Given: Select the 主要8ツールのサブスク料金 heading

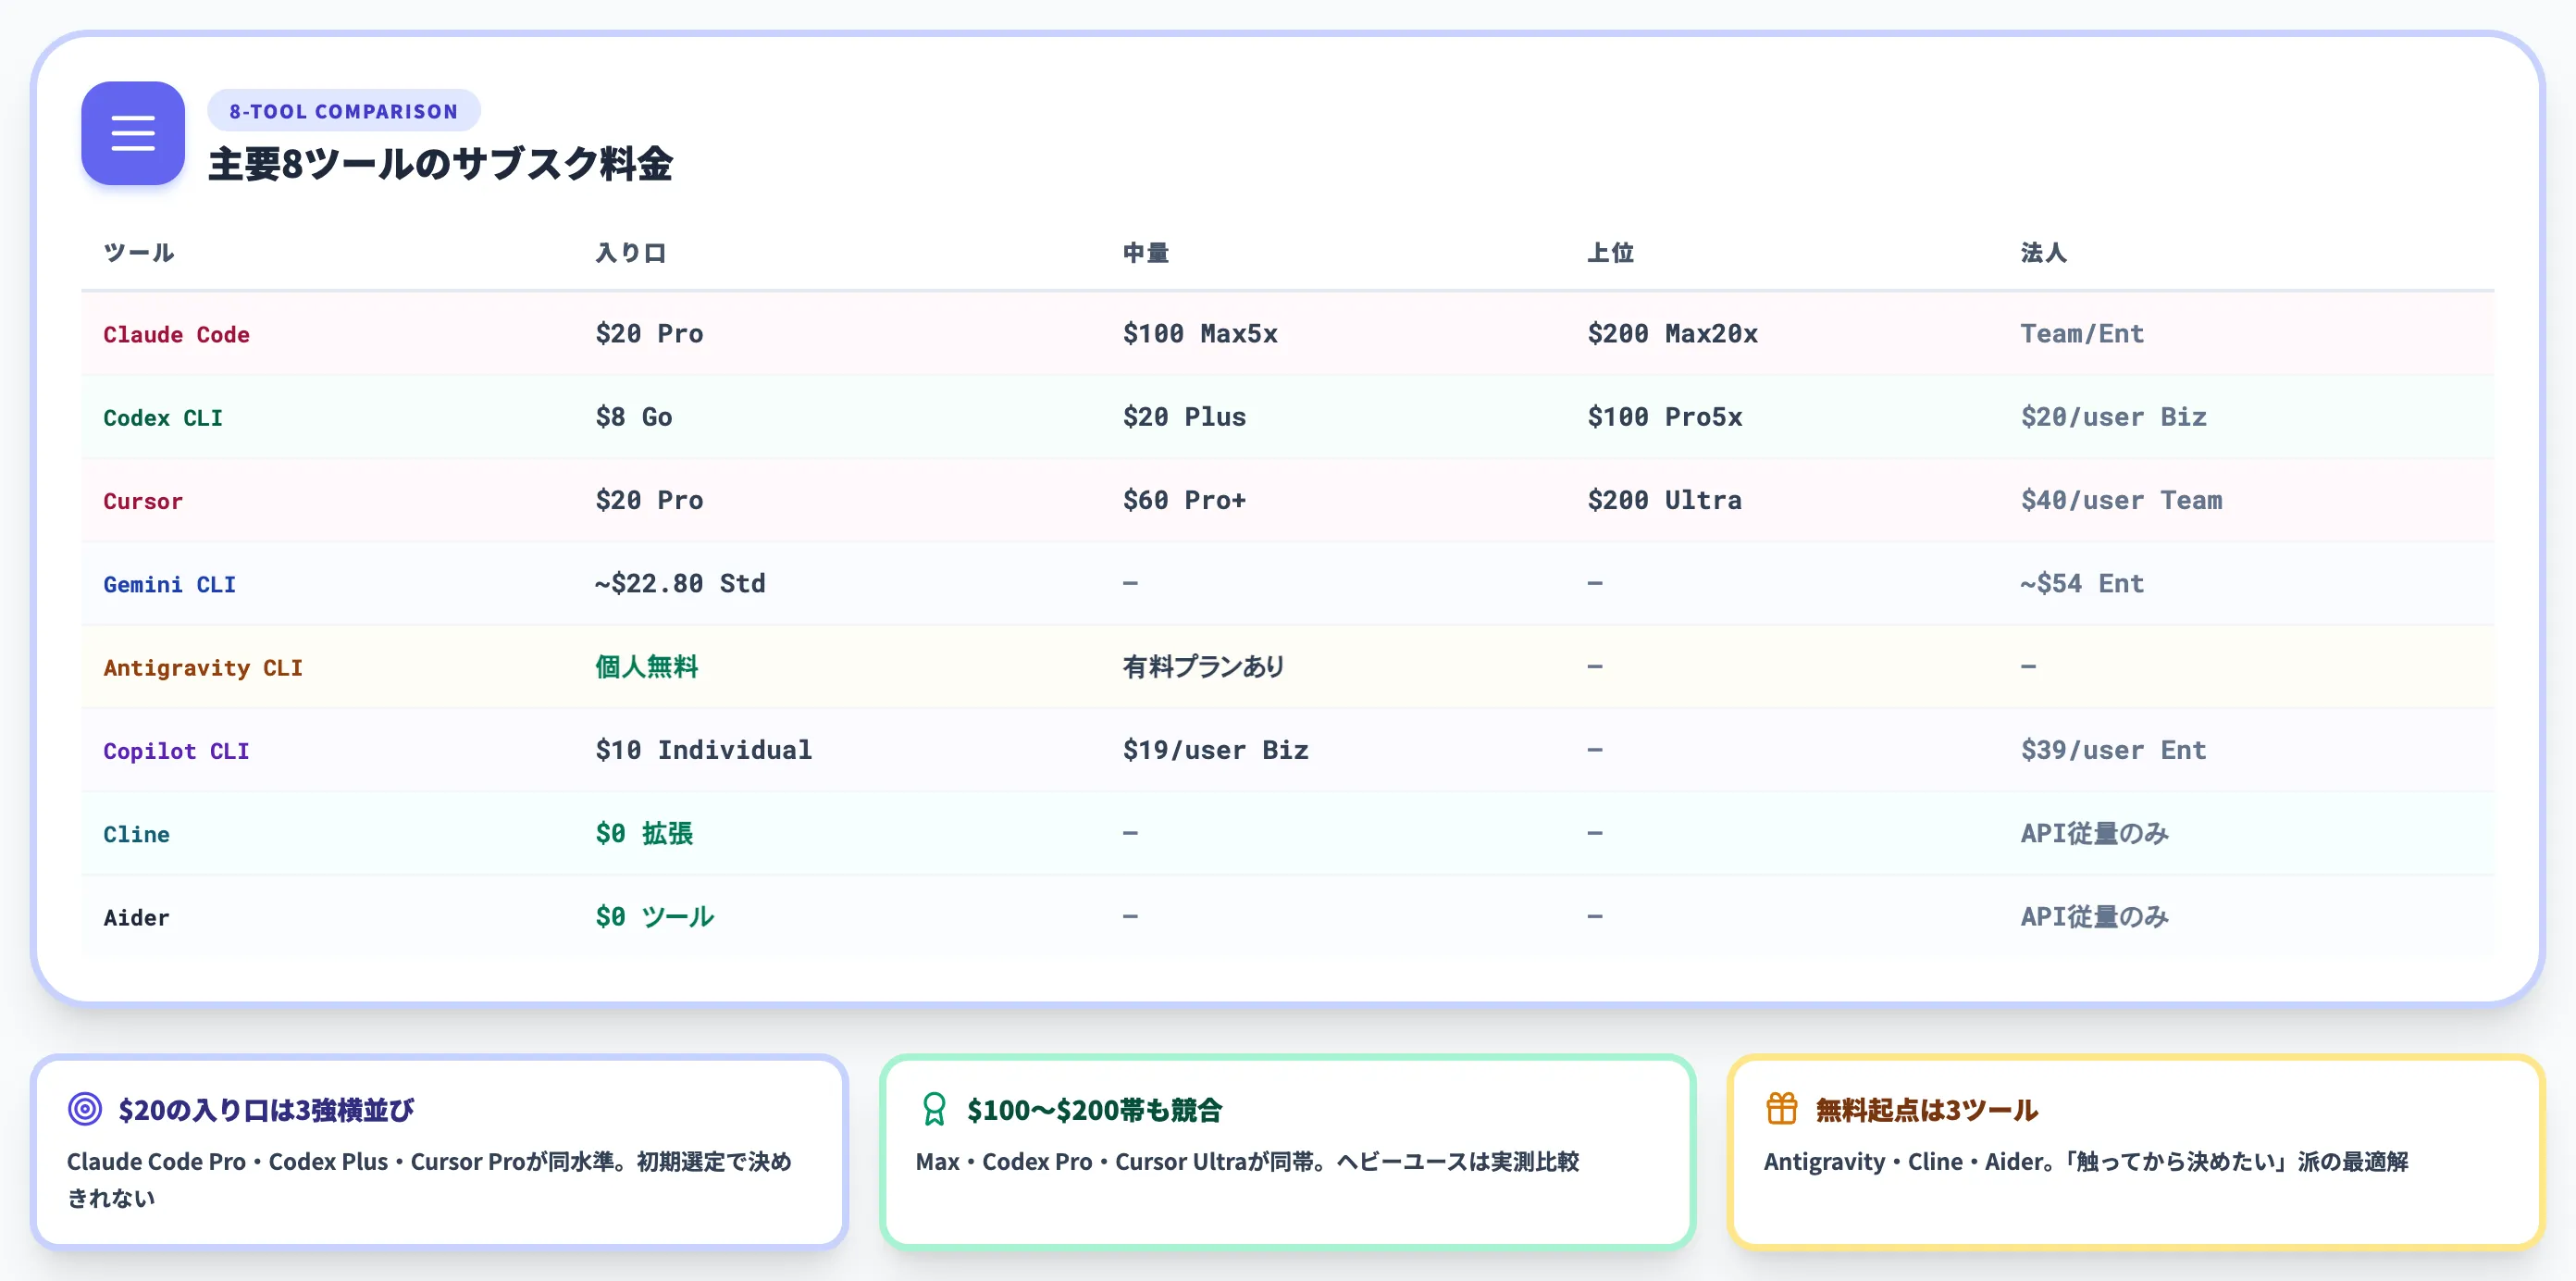Looking at the screenshot, I should 440,164.
